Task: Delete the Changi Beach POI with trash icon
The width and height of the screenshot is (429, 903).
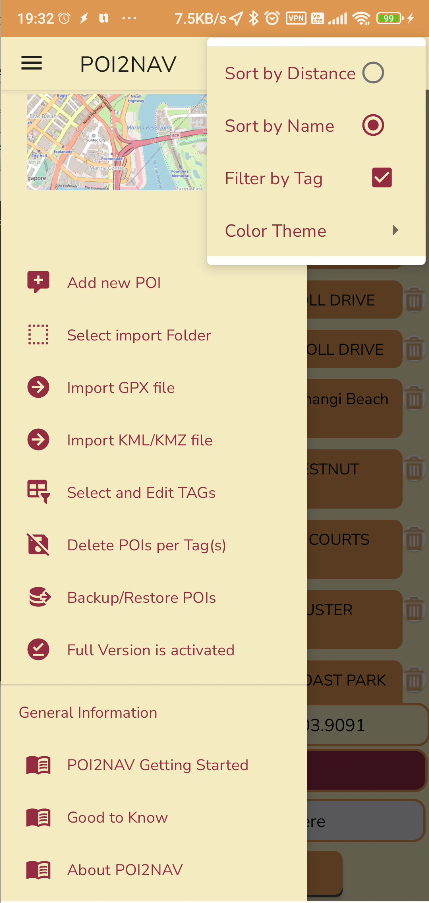Action: click(x=413, y=399)
